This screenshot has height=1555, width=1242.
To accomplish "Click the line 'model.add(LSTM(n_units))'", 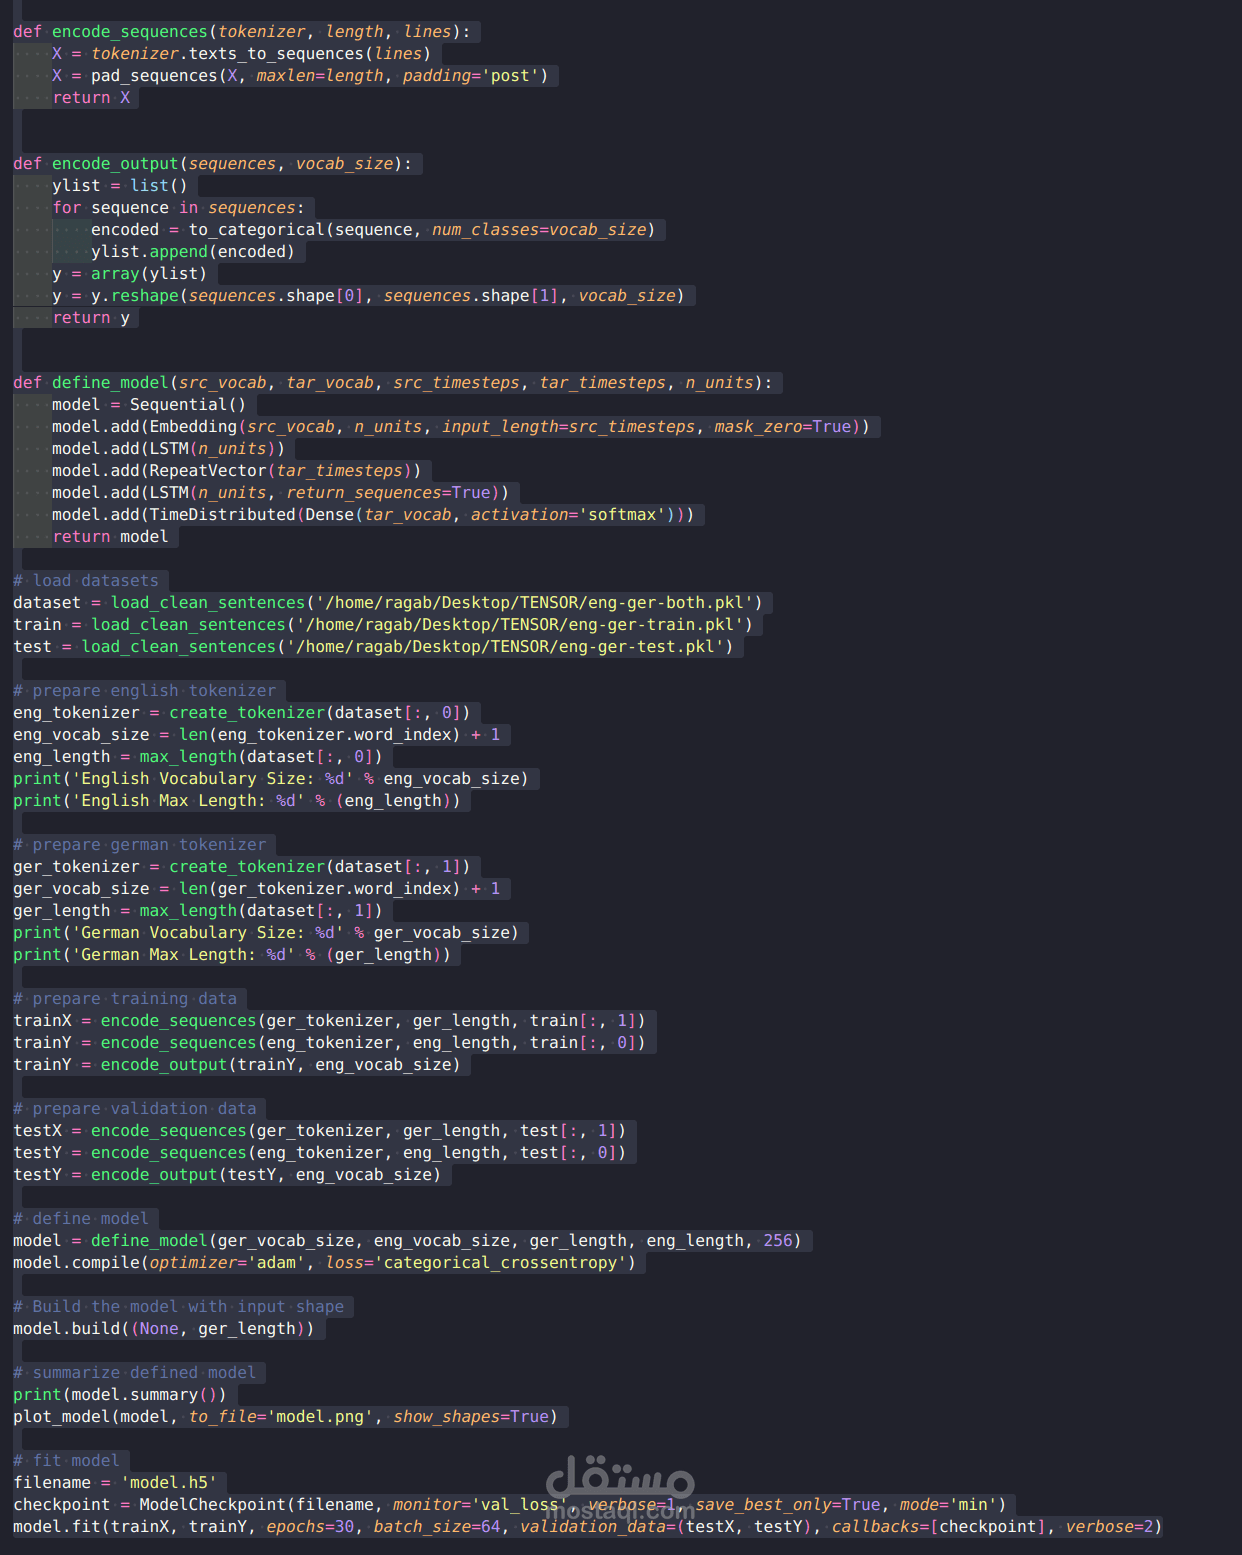I will [x=169, y=449].
